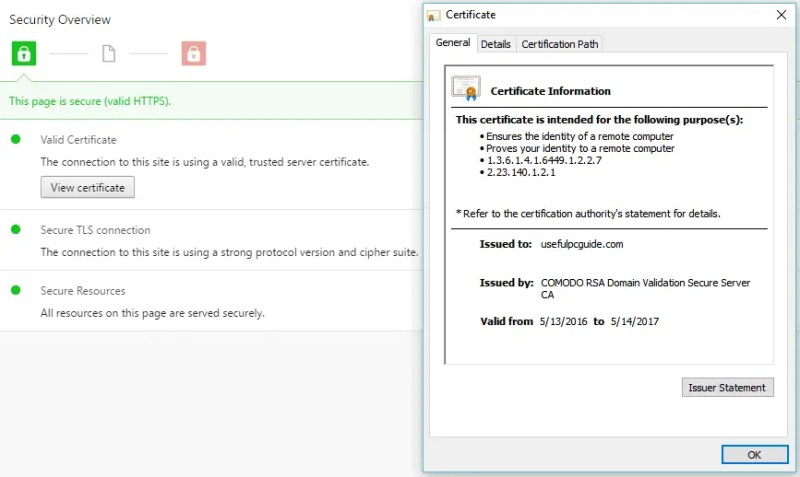Viewport: 800px width, 477px height.
Task: Click the 'Valid from' label
Action: (506, 321)
